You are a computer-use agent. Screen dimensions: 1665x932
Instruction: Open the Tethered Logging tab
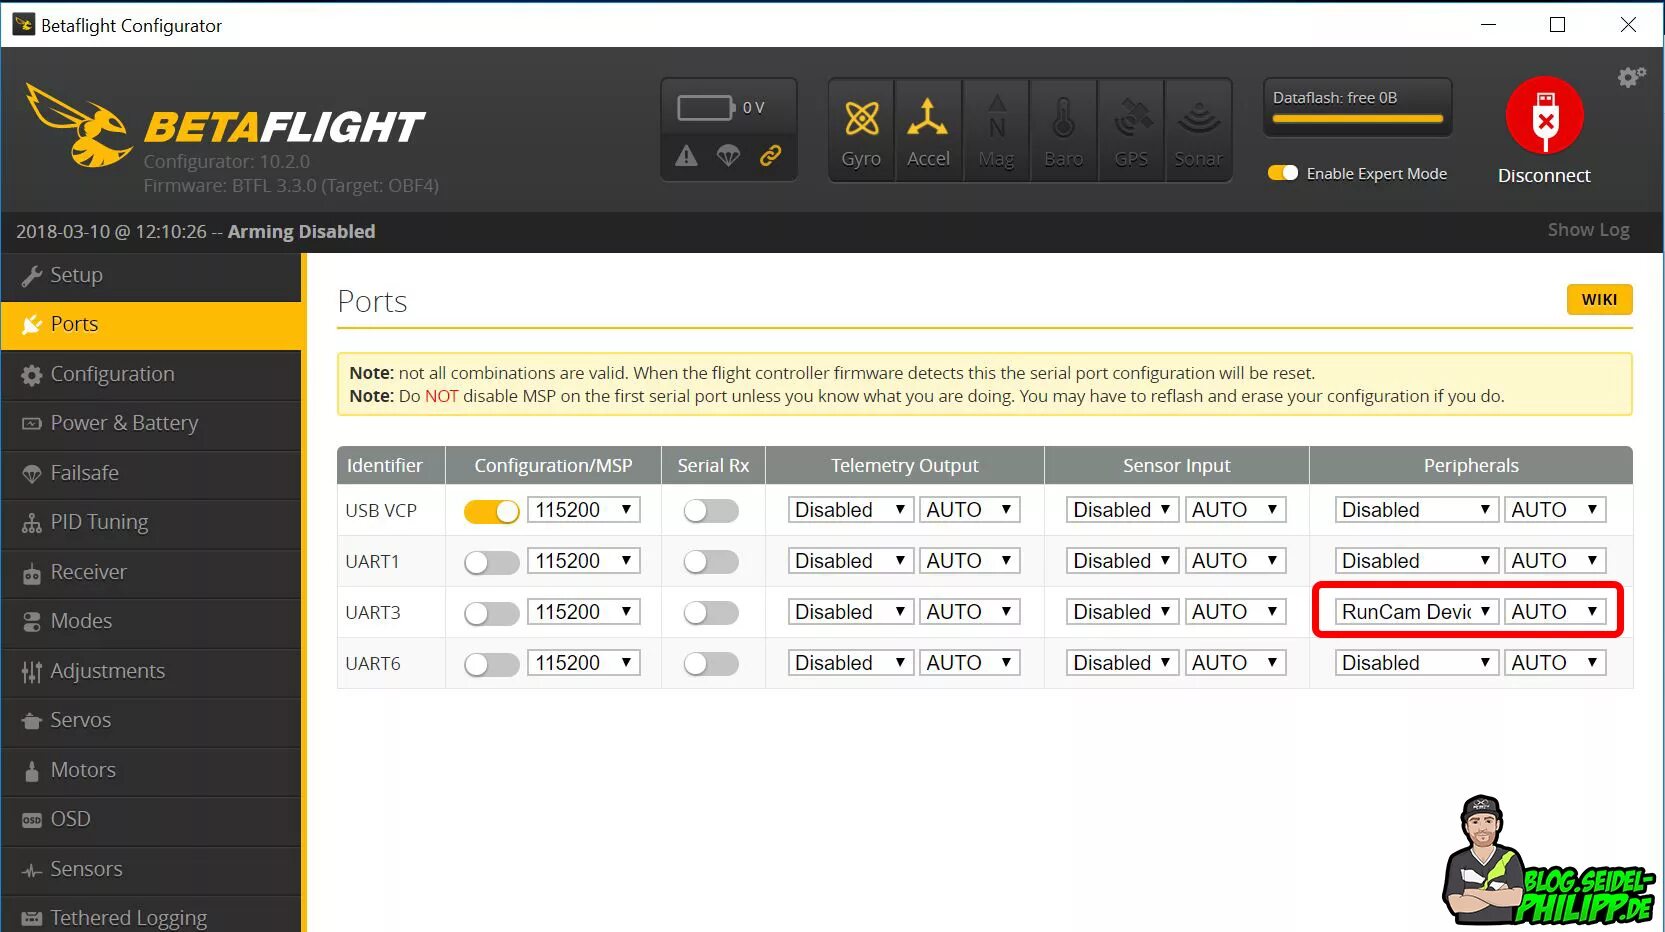tap(151, 915)
